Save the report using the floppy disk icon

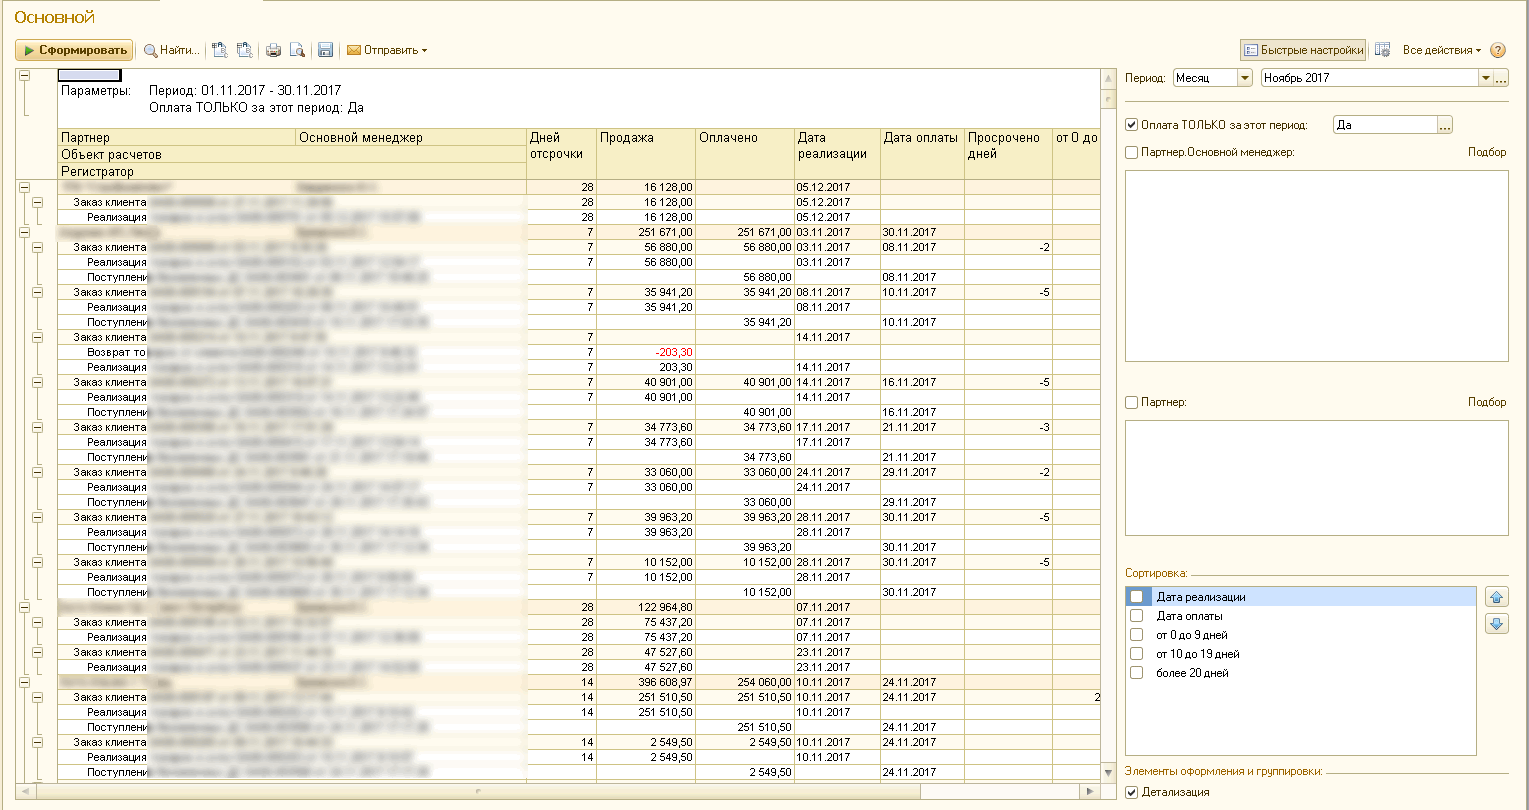[x=325, y=50]
